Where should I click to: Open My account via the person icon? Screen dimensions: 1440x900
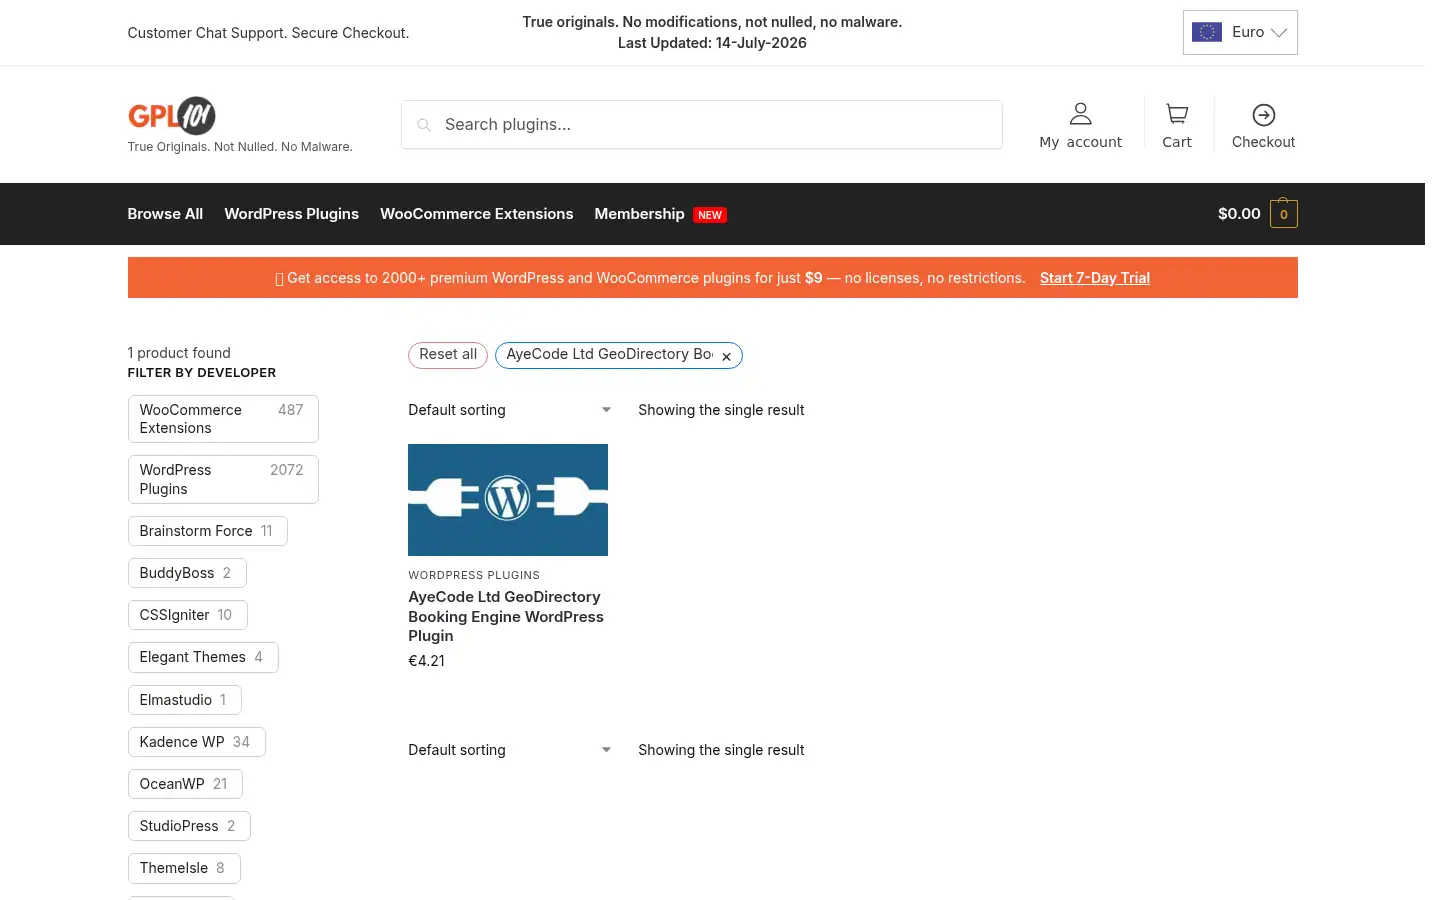coord(1080,114)
